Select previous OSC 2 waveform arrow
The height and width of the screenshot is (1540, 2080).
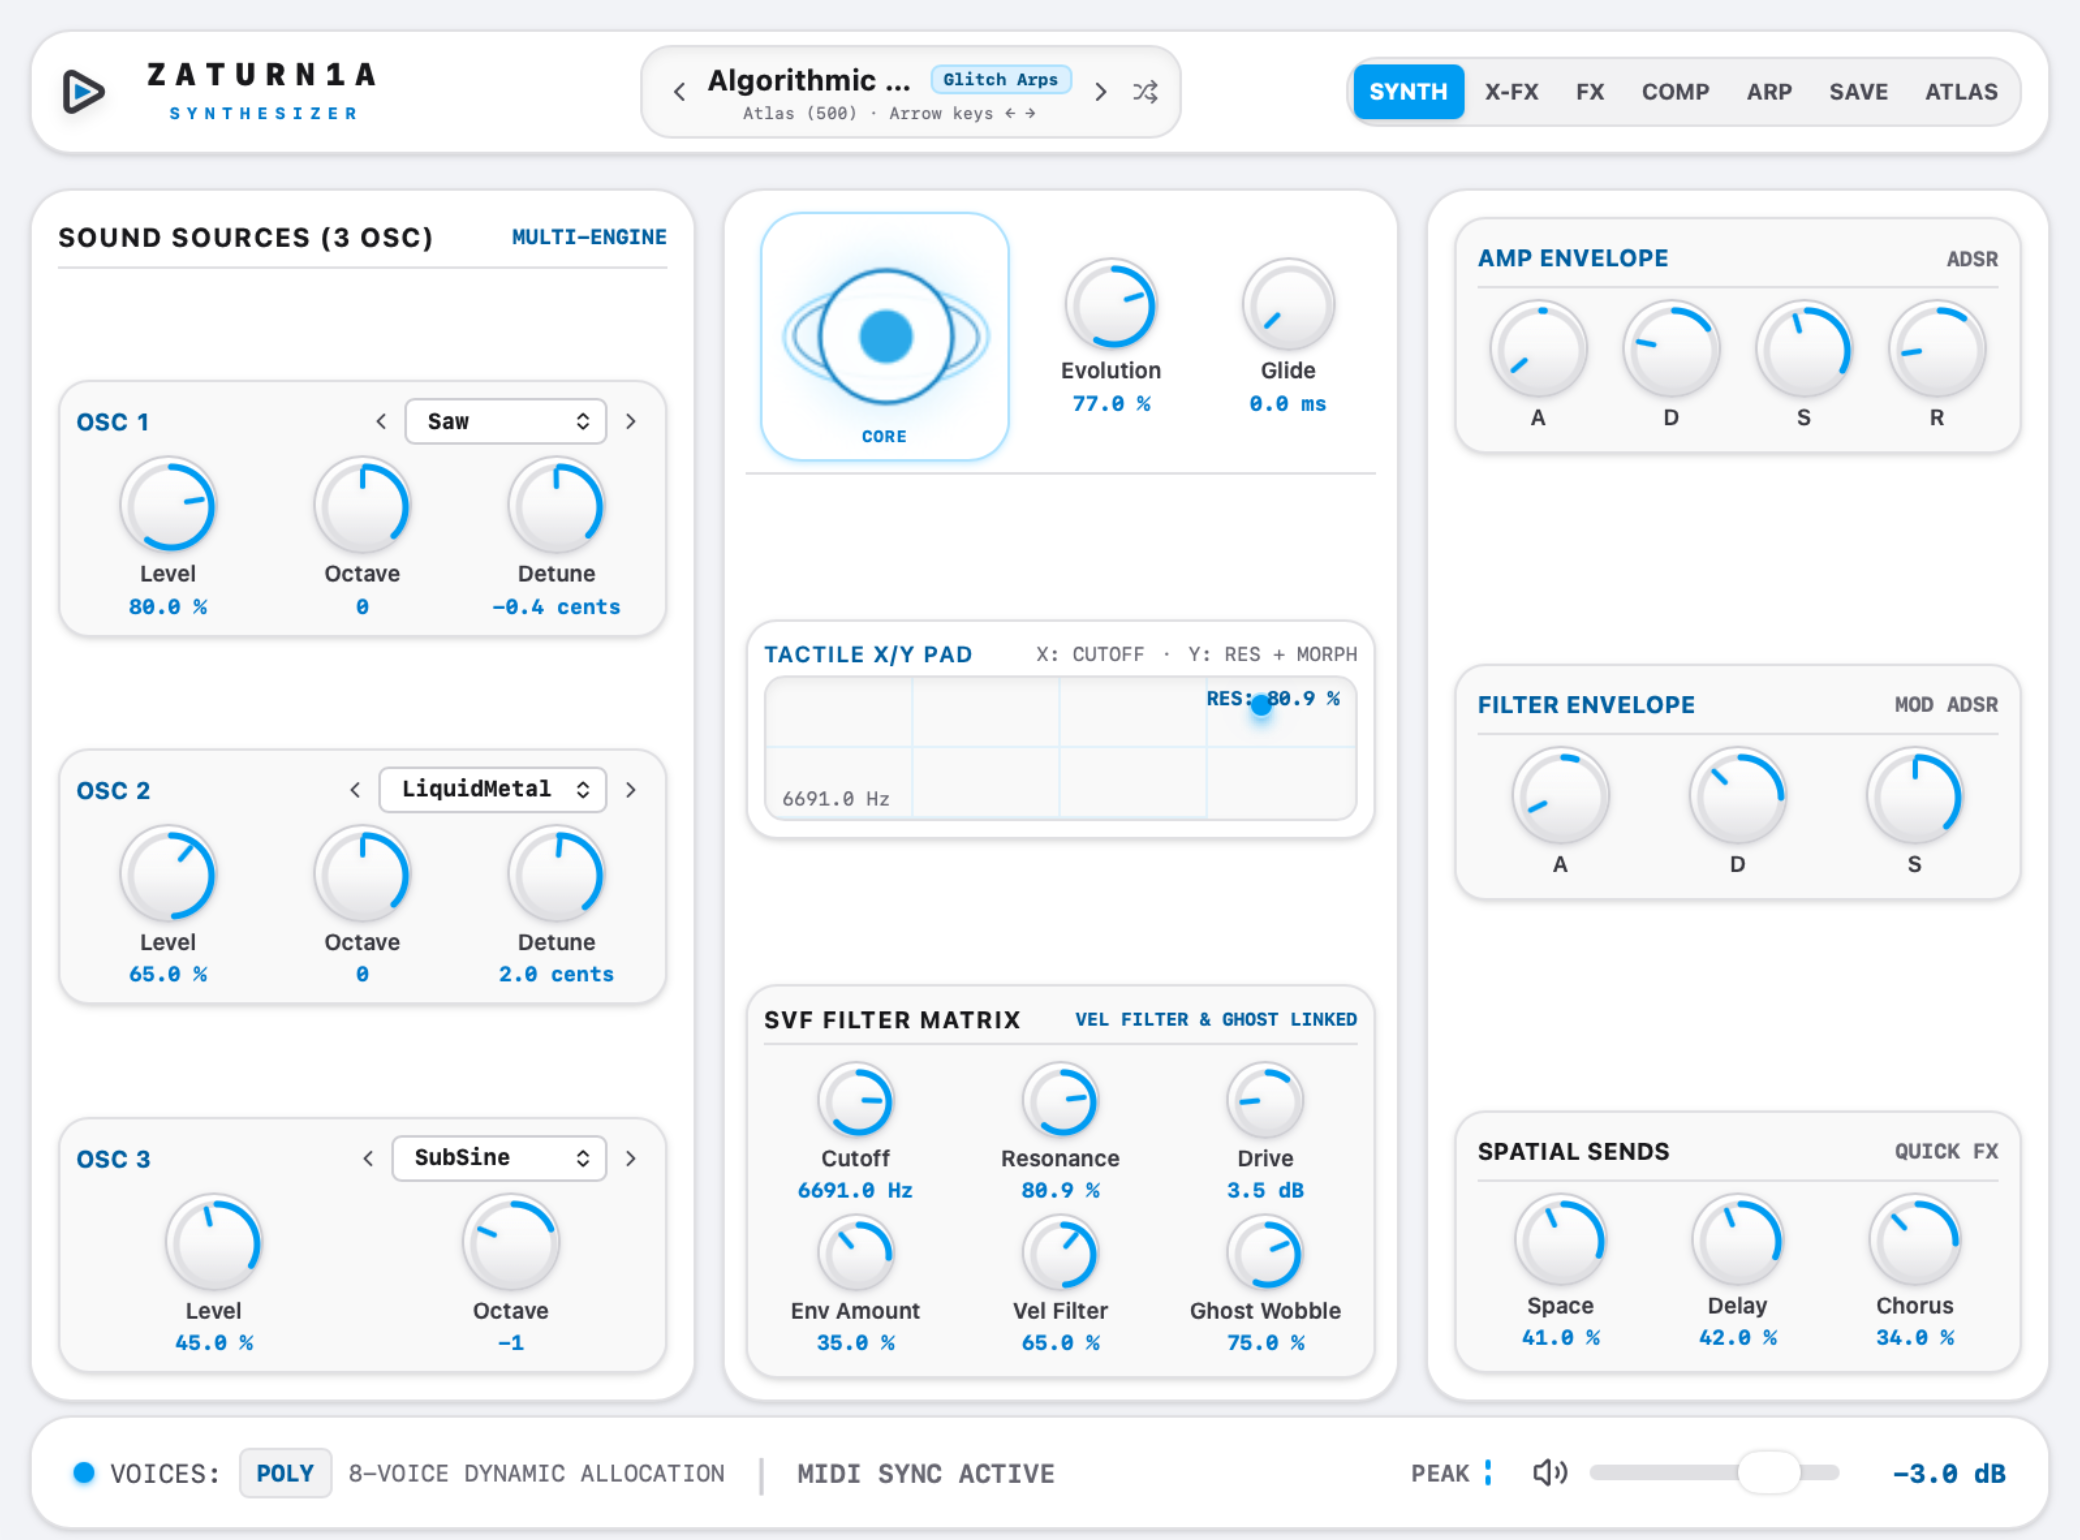(x=355, y=789)
